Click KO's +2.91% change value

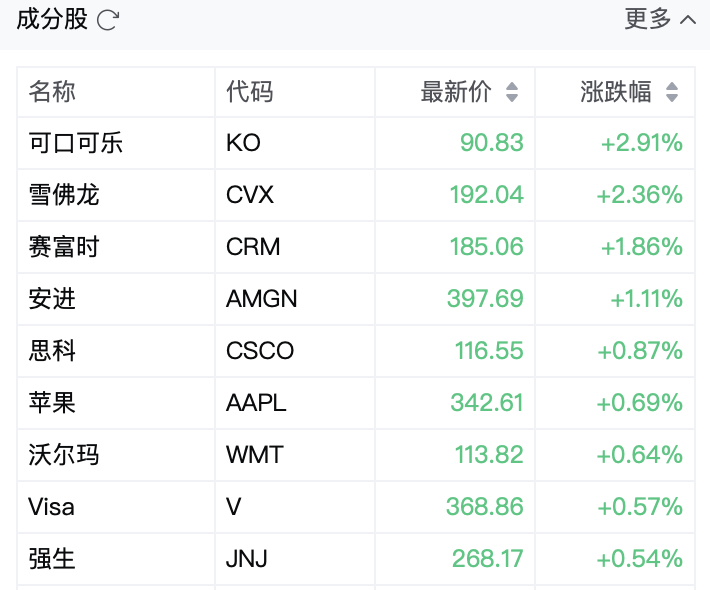[642, 143]
